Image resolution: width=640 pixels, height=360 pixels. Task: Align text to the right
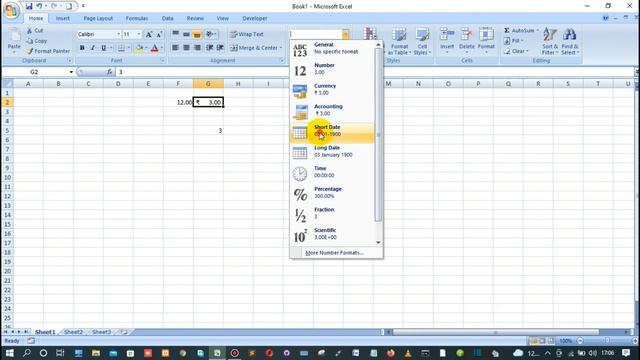click(x=198, y=48)
